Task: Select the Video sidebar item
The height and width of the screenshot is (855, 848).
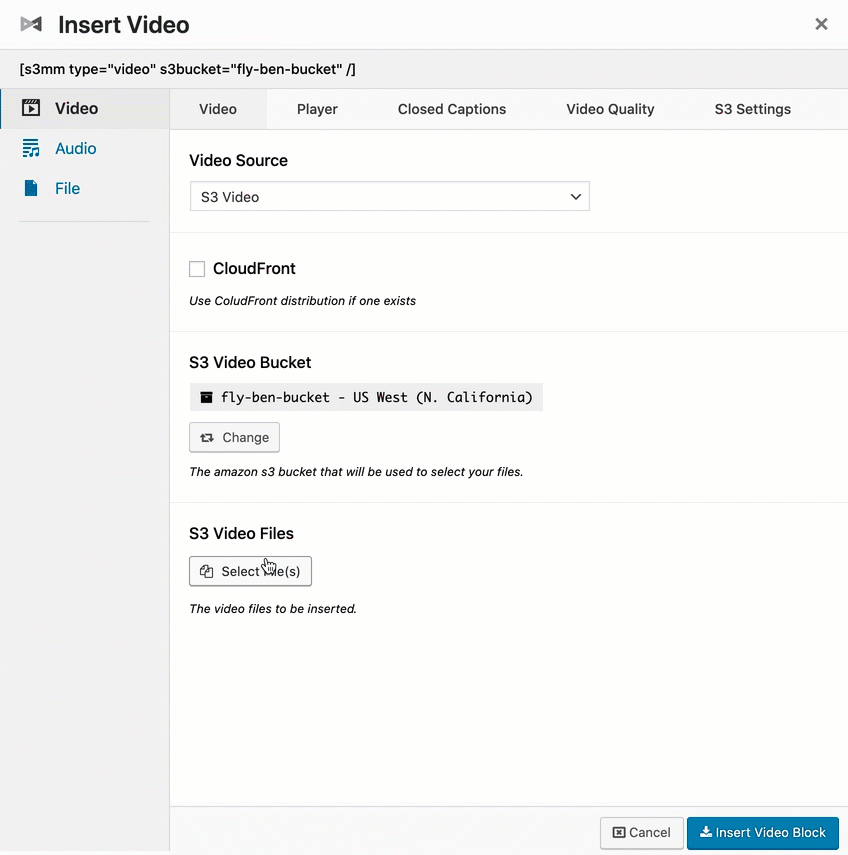Action: coord(85,109)
